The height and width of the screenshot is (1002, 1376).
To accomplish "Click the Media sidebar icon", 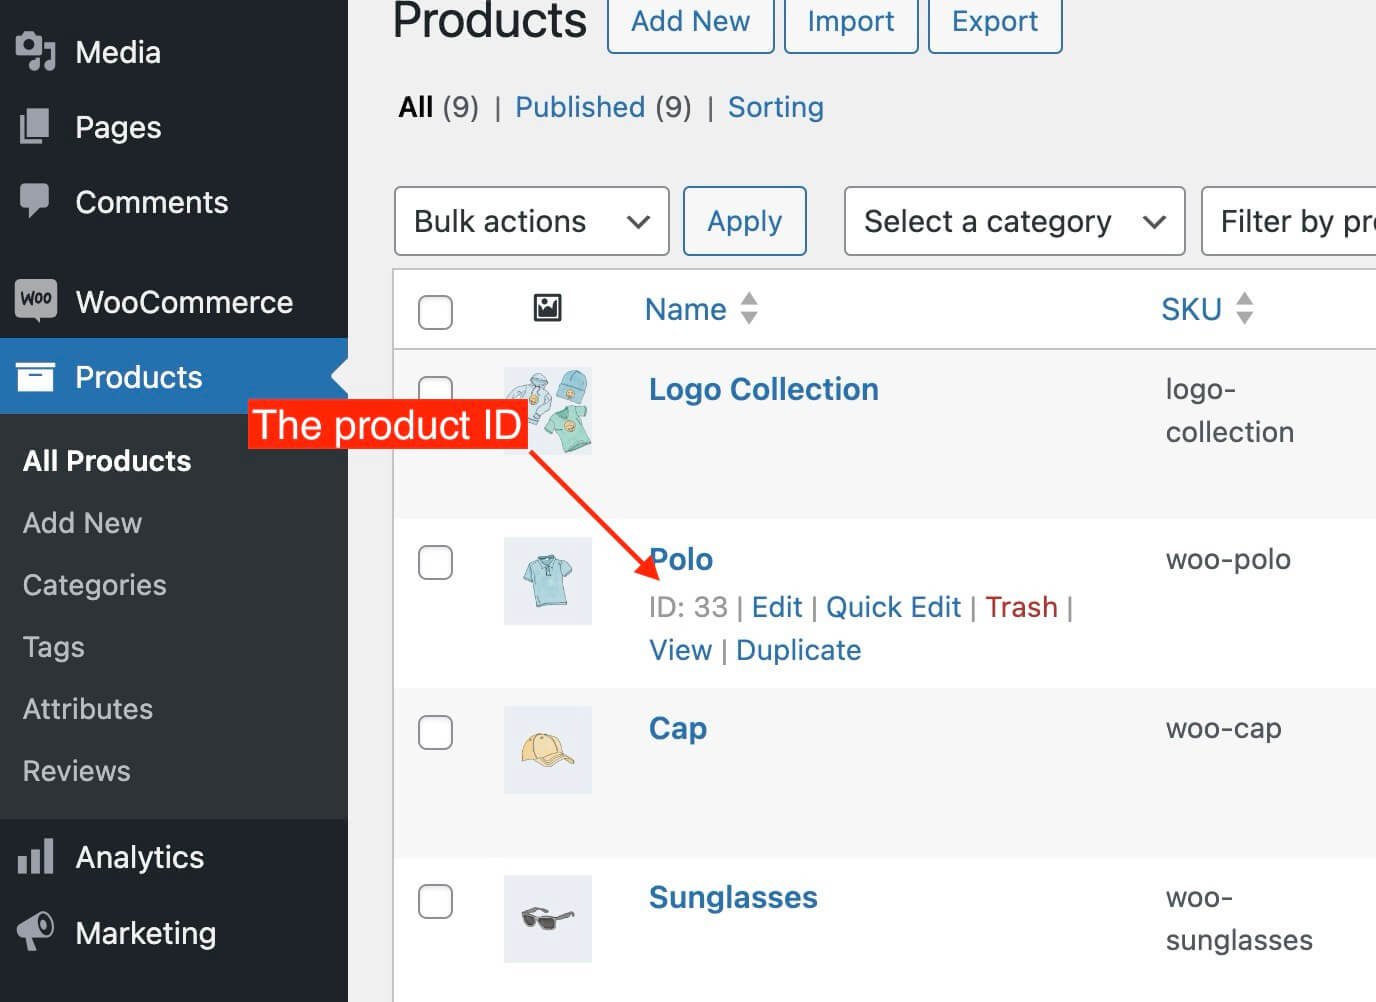I will (36, 51).
